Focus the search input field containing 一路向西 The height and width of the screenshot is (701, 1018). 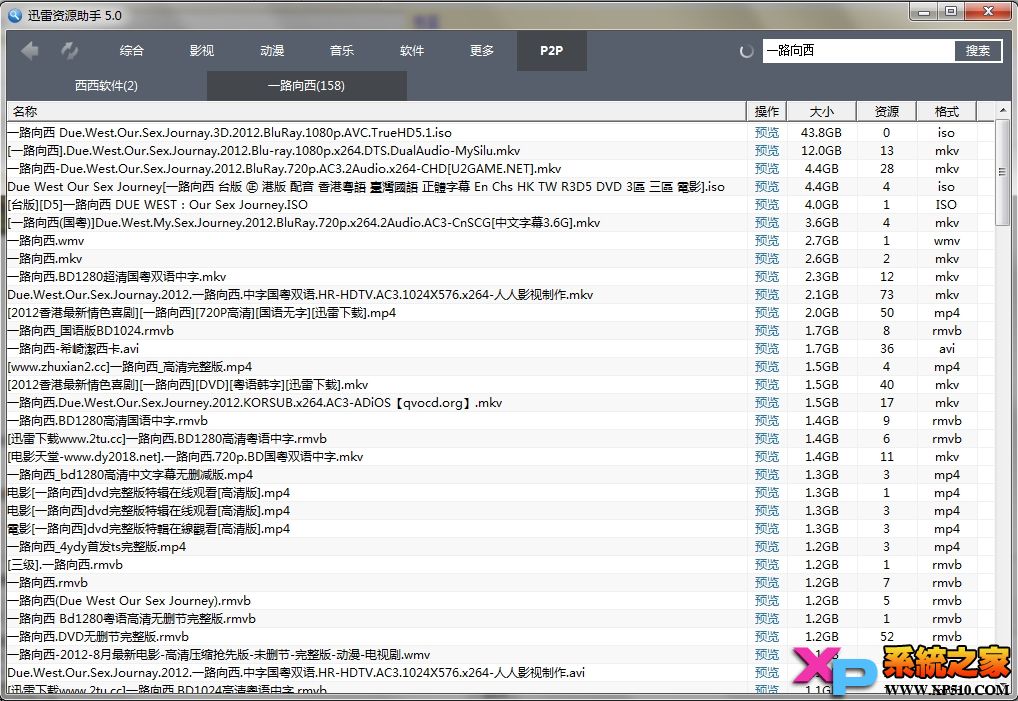pyautogui.click(x=858, y=51)
